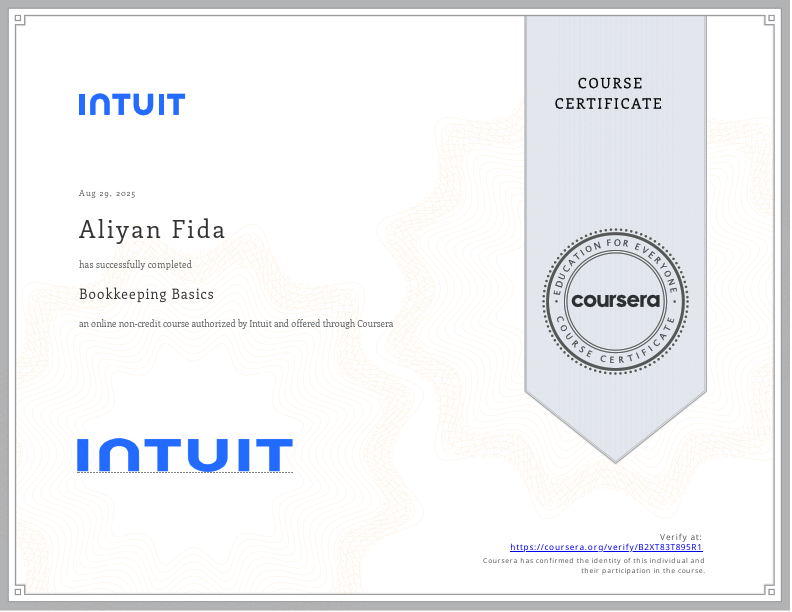The width and height of the screenshot is (792, 612).
Task: Click the 'COURSE CERTIFICATE' heading
Action: point(609,93)
